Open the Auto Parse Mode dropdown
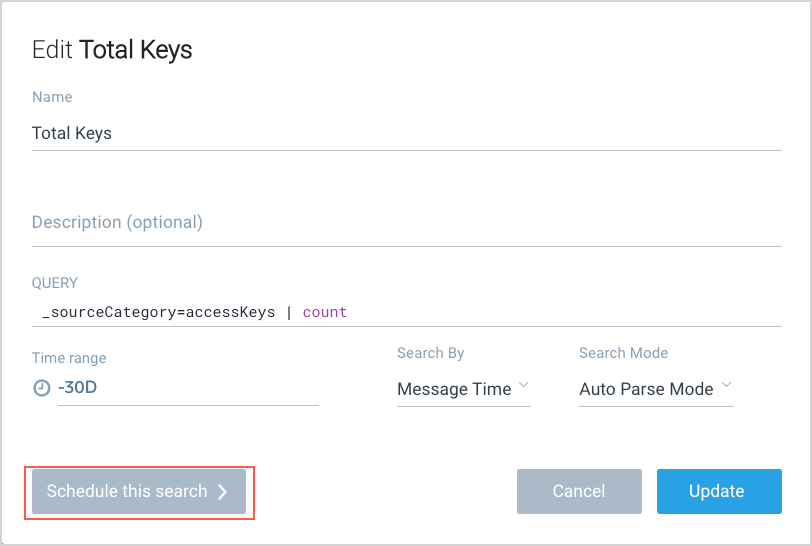Image resolution: width=812 pixels, height=546 pixels. pyautogui.click(x=646, y=389)
